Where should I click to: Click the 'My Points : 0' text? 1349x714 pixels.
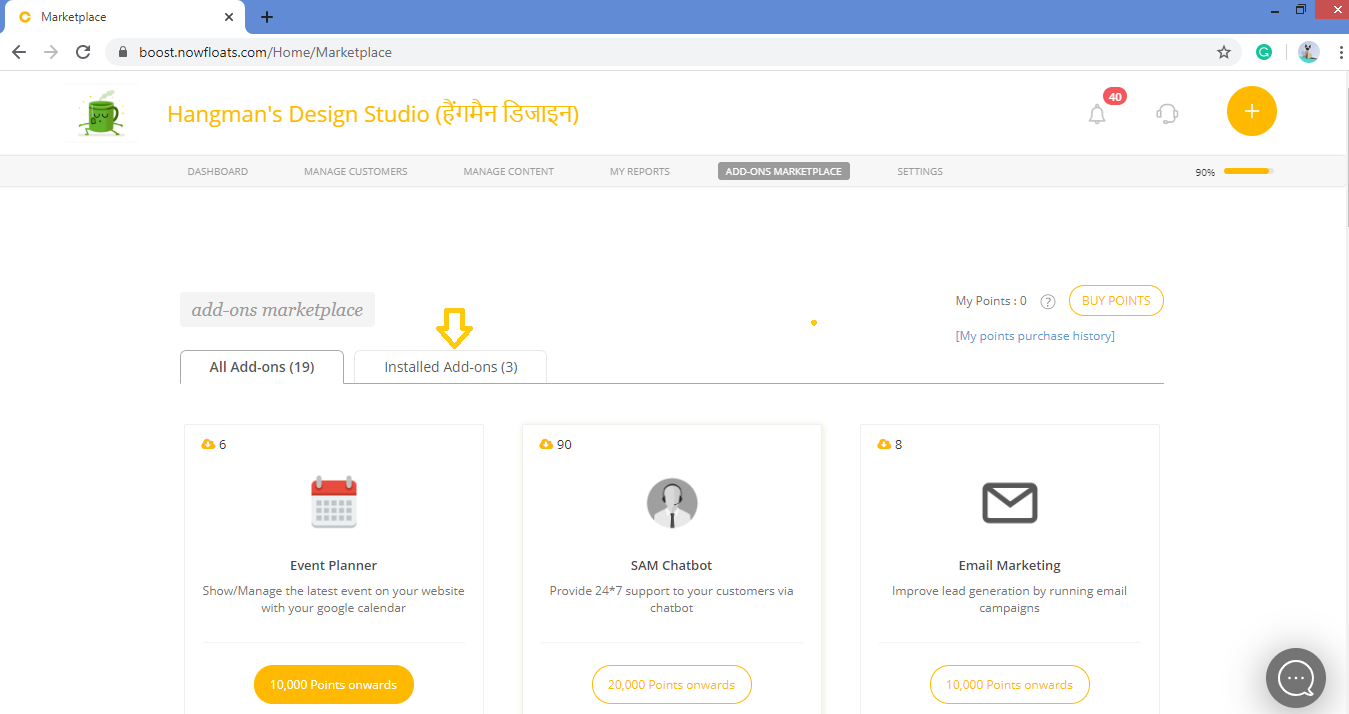coord(991,301)
